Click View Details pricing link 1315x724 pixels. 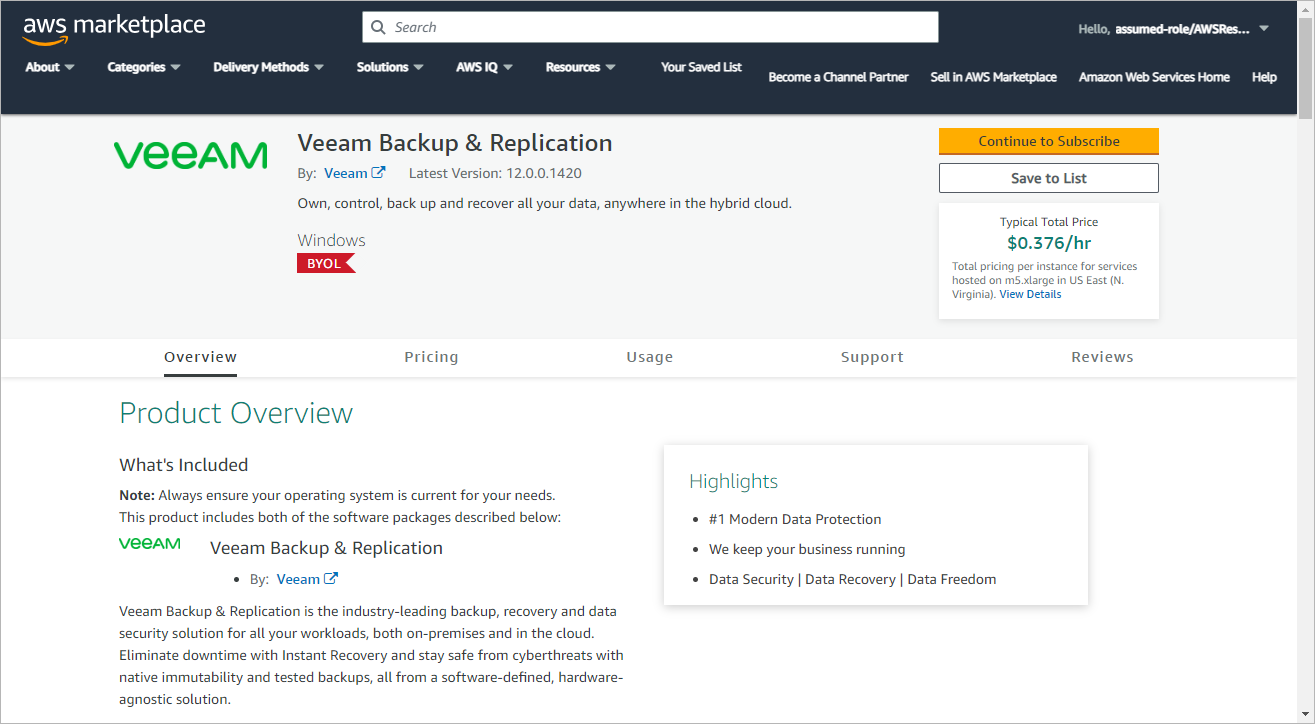tap(1030, 294)
